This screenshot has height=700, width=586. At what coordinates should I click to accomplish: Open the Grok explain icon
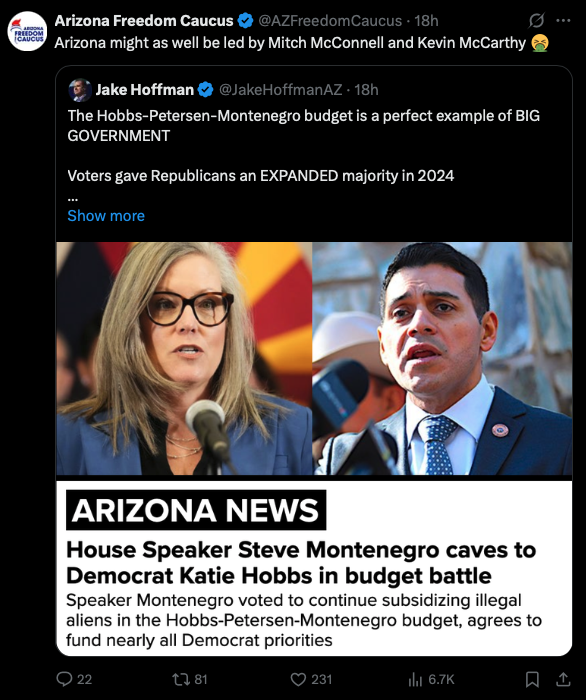tap(536, 21)
